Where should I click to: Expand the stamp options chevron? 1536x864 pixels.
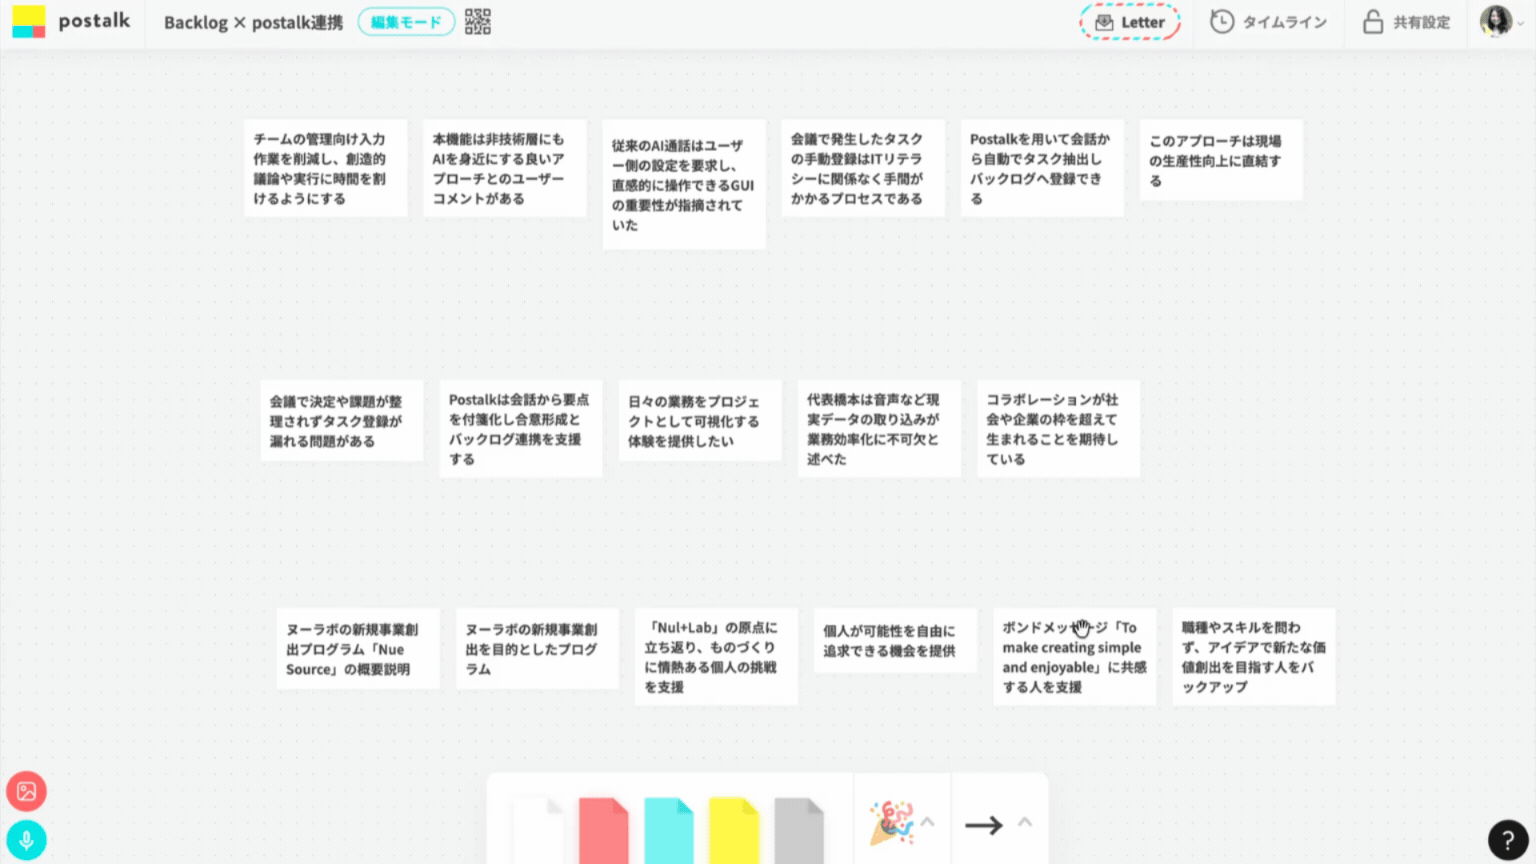(x=928, y=822)
